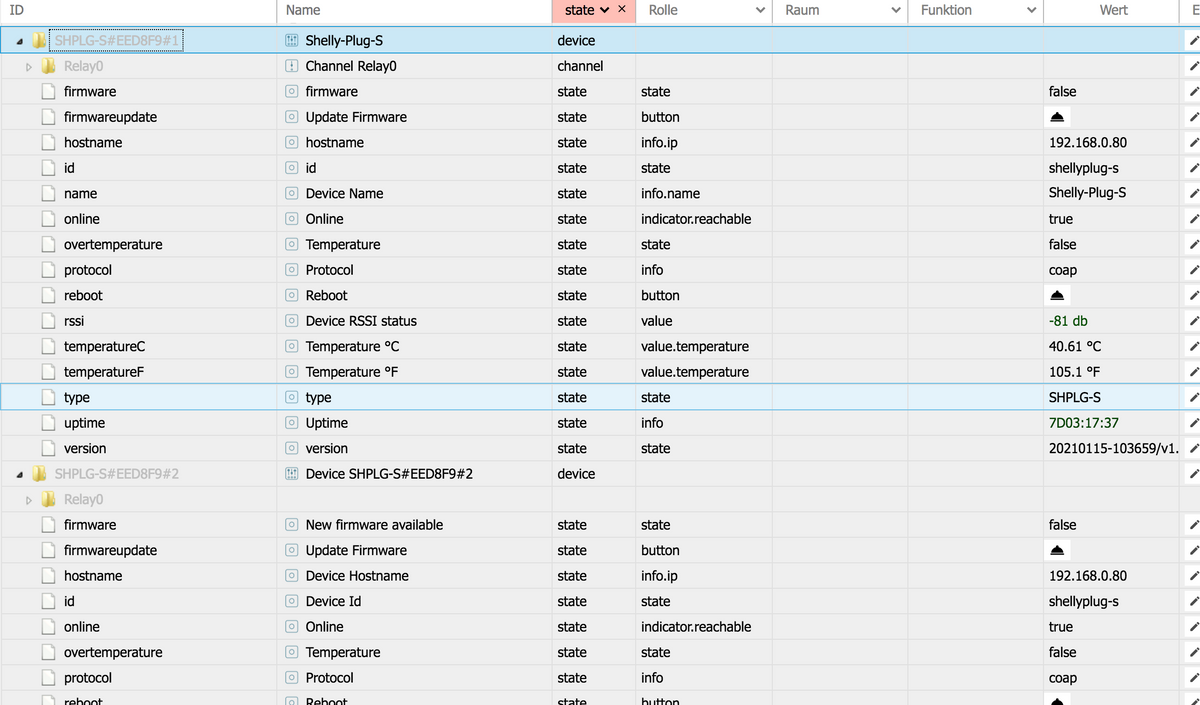The height and width of the screenshot is (705, 1200).
Task: Click the edit pencil on the uptime row
Action: (1192, 423)
